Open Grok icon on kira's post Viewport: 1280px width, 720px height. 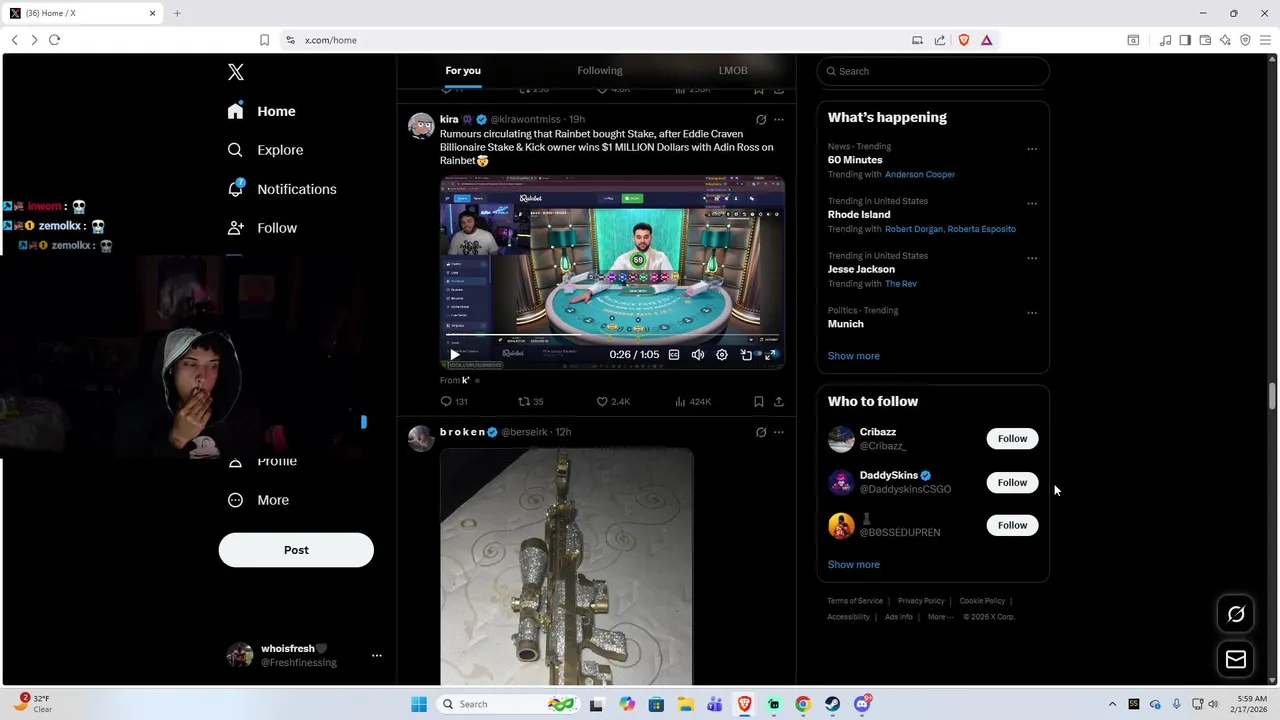point(761,120)
